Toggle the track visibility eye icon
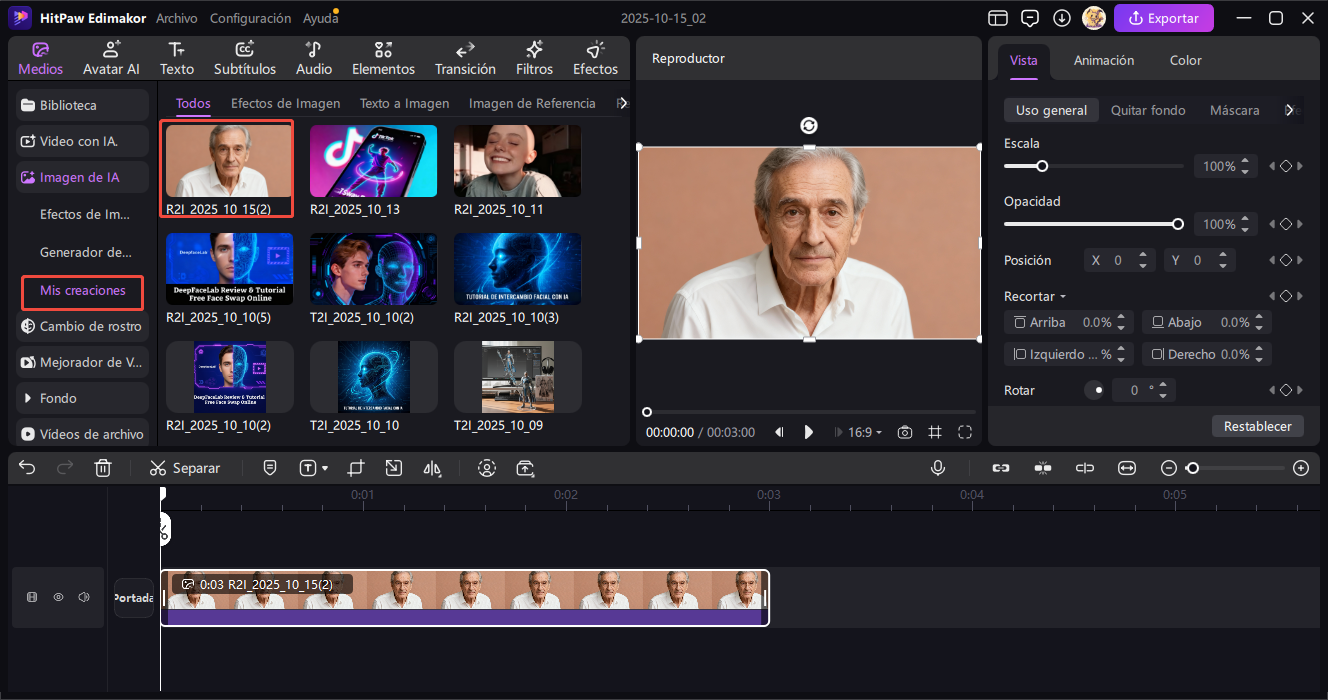1328x700 pixels. point(58,597)
